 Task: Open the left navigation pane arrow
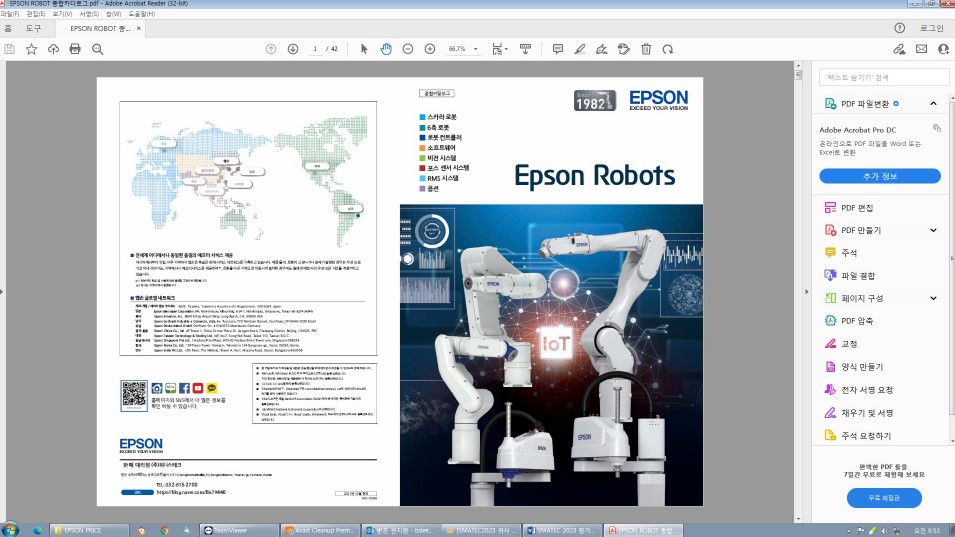click(2, 292)
